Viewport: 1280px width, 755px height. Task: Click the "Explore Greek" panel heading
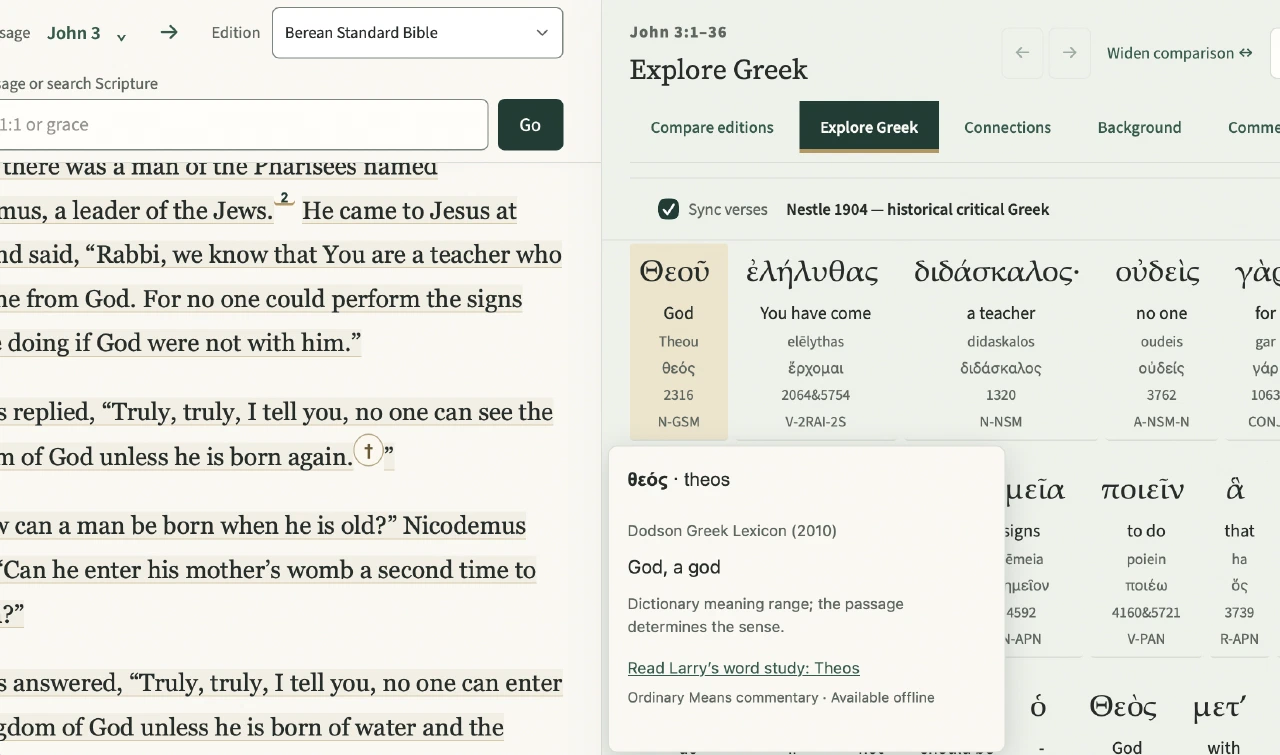click(x=718, y=69)
